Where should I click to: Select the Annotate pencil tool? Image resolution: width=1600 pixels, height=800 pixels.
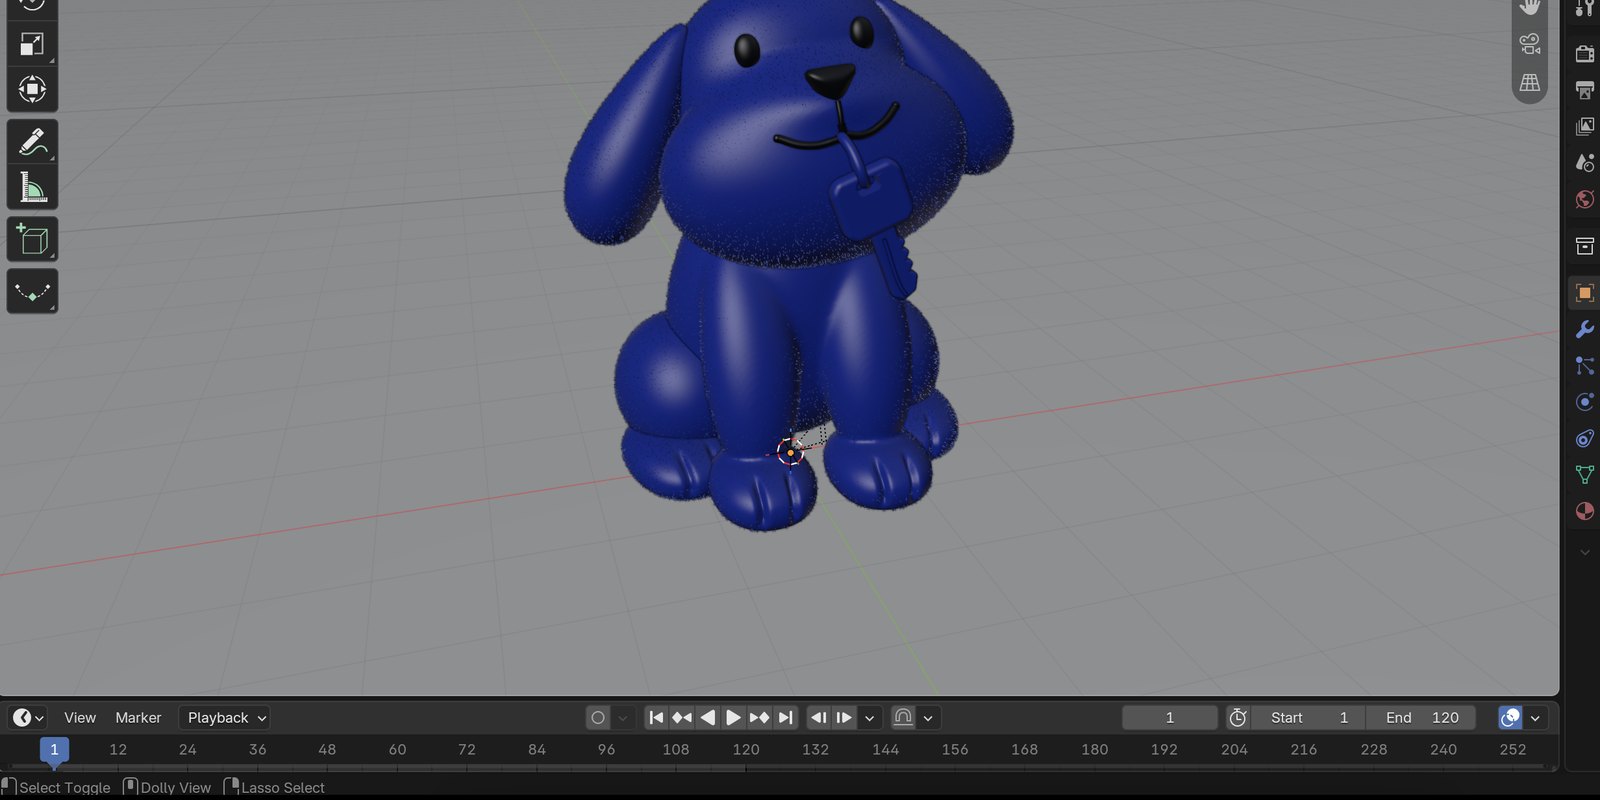(x=32, y=142)
